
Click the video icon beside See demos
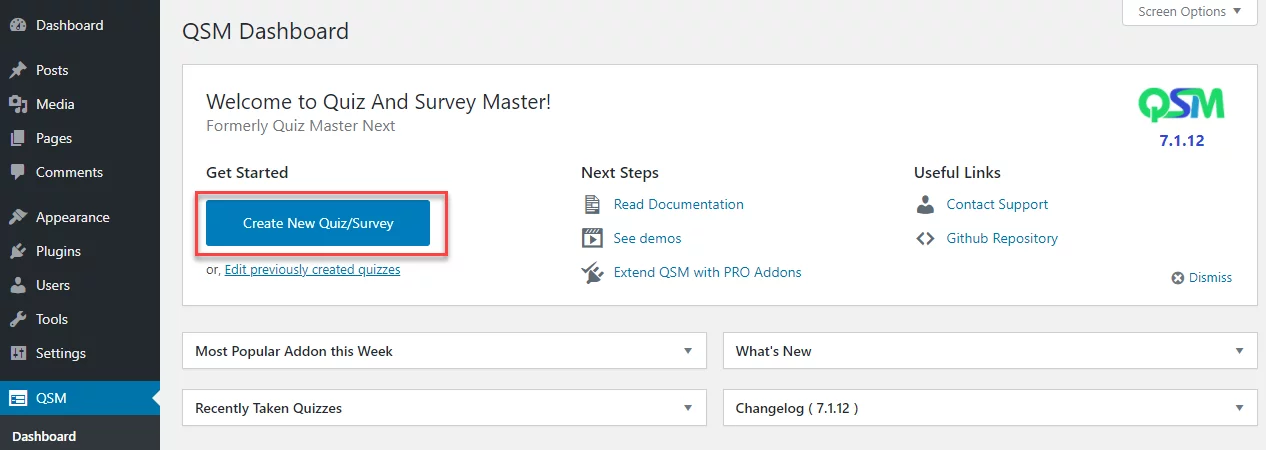(x=592, y=238)
